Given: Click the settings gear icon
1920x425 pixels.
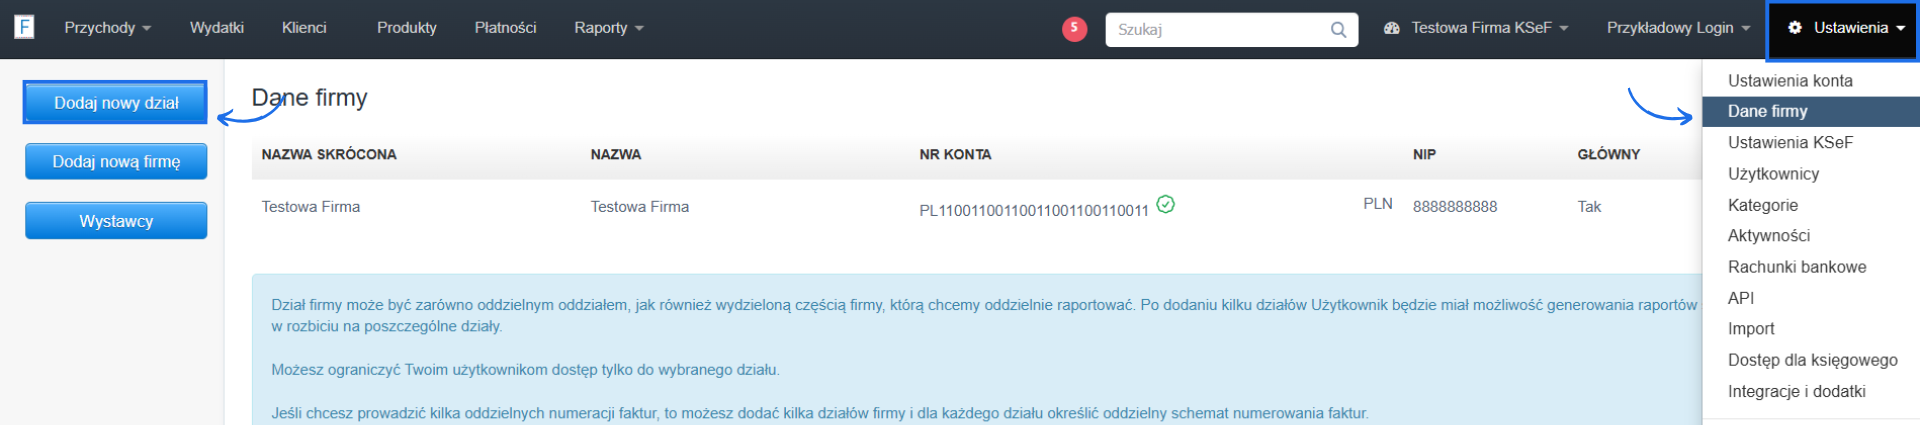Looking at the screenshot, I should (x=1795, y=28).
